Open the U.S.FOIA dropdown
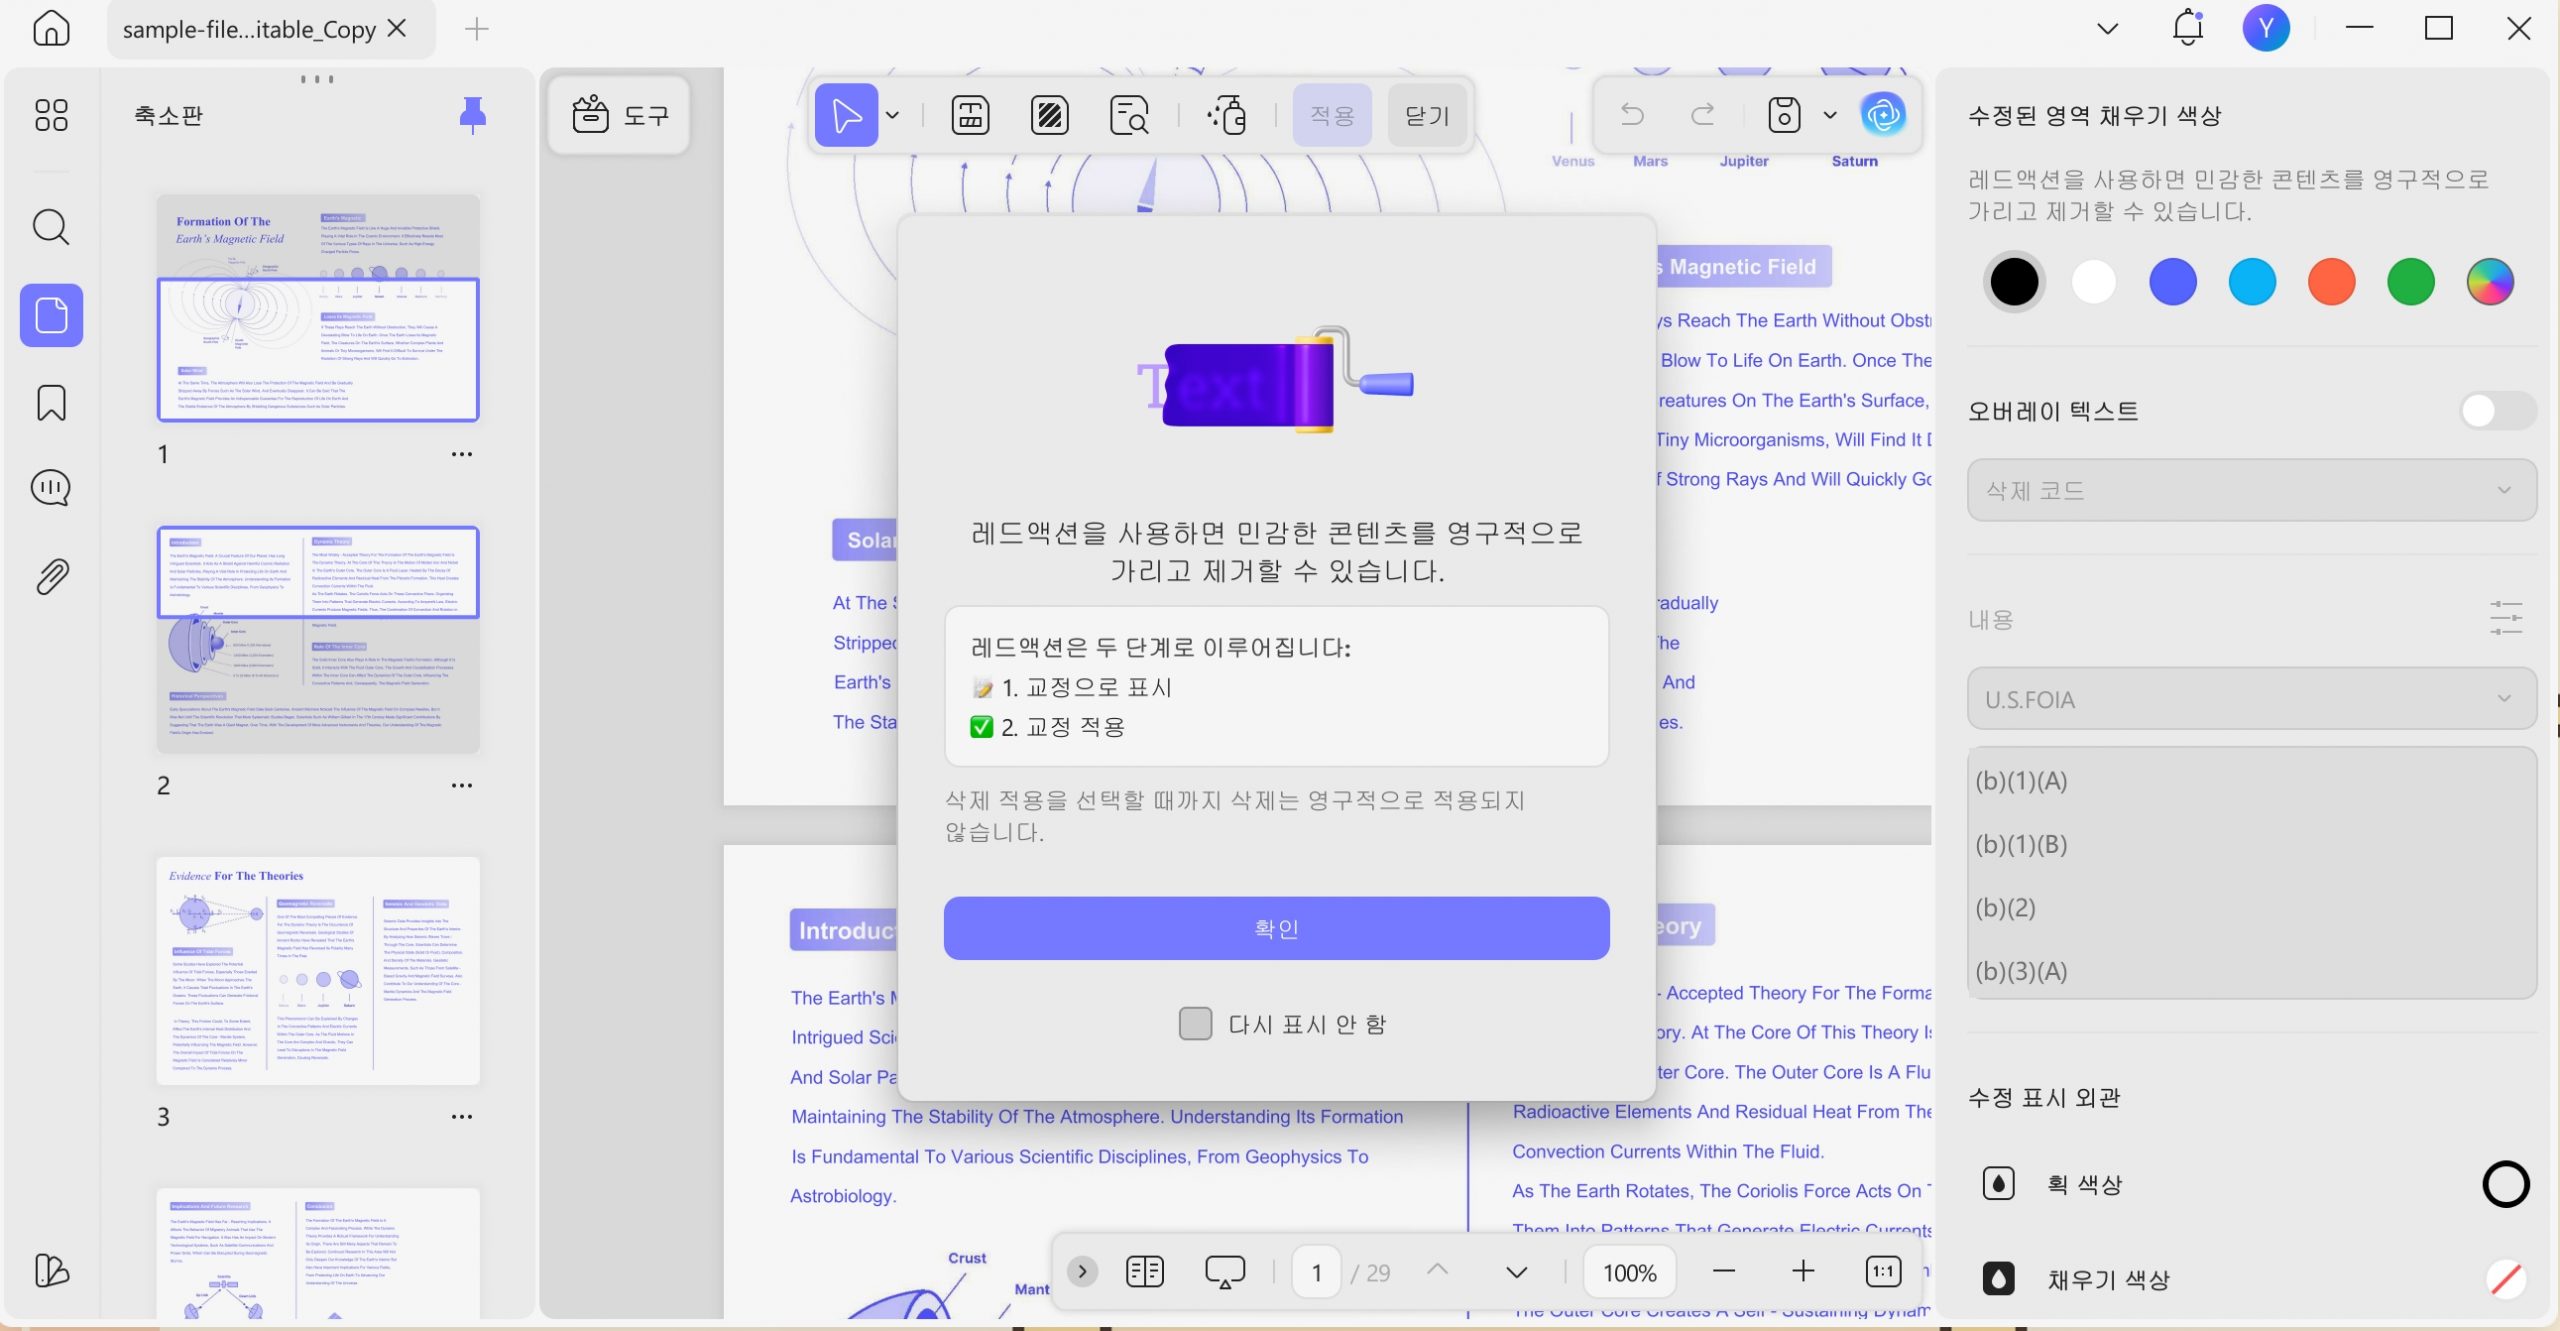 pyautogui.click(x=2251, y=699)
